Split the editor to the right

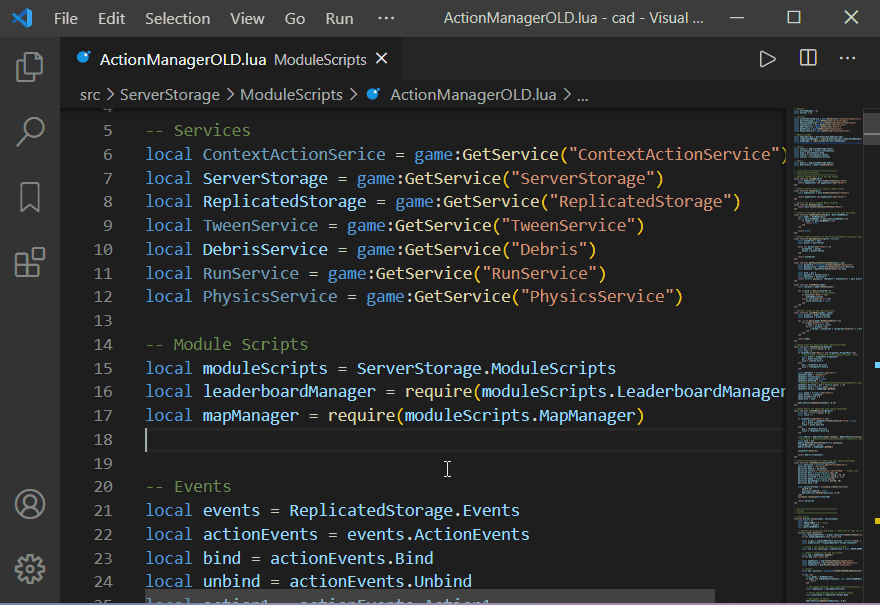coord(808,58)
